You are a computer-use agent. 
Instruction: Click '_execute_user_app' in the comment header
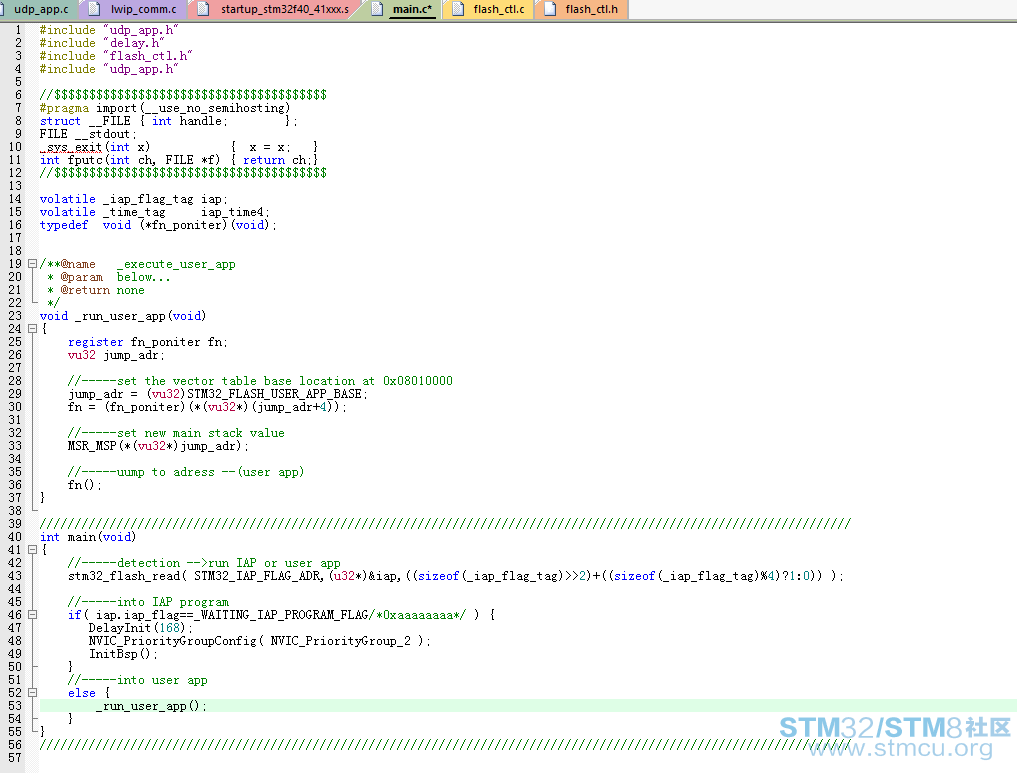point(176,264)
